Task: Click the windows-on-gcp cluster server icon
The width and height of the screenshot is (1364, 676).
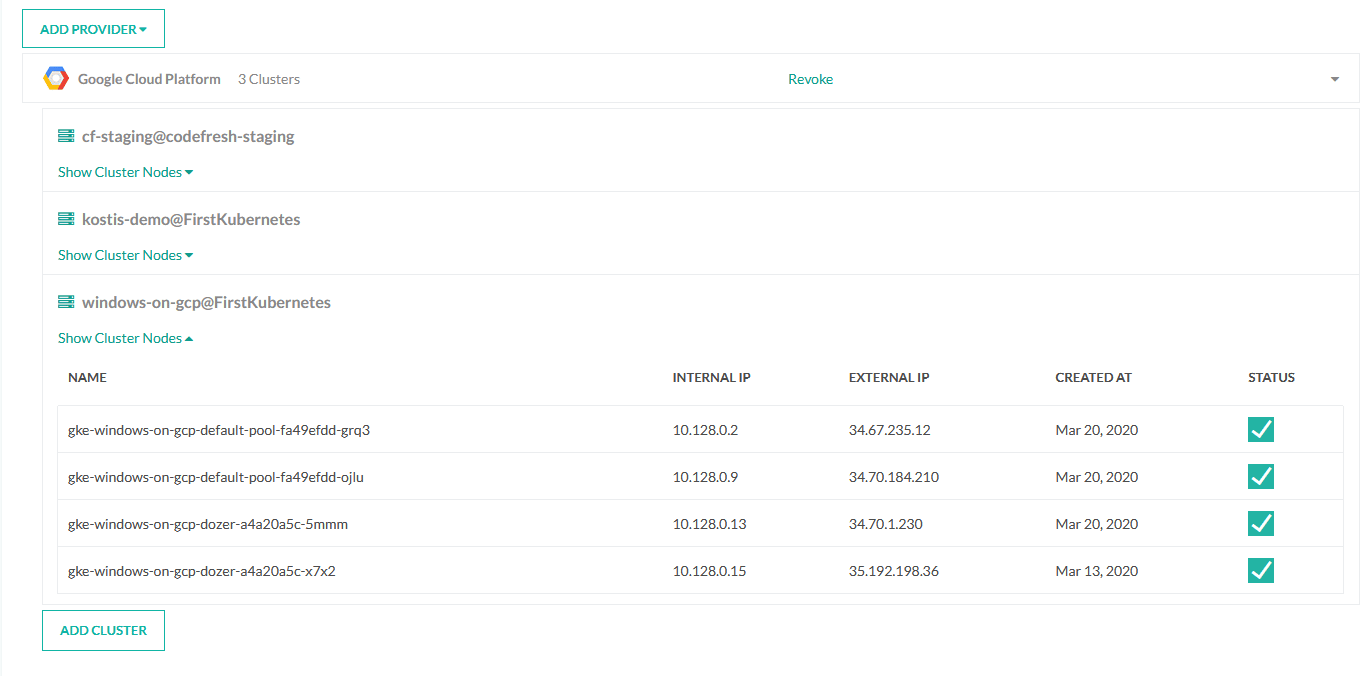Action: tap(66, 302)
